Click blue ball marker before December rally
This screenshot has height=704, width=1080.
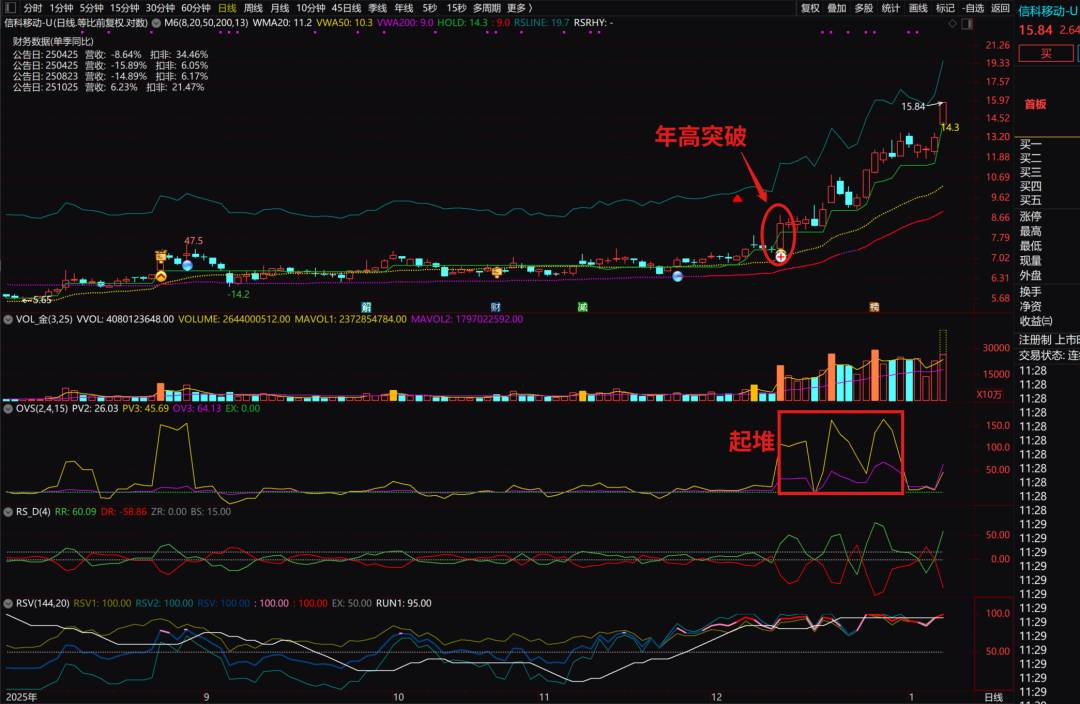(678, 276)
